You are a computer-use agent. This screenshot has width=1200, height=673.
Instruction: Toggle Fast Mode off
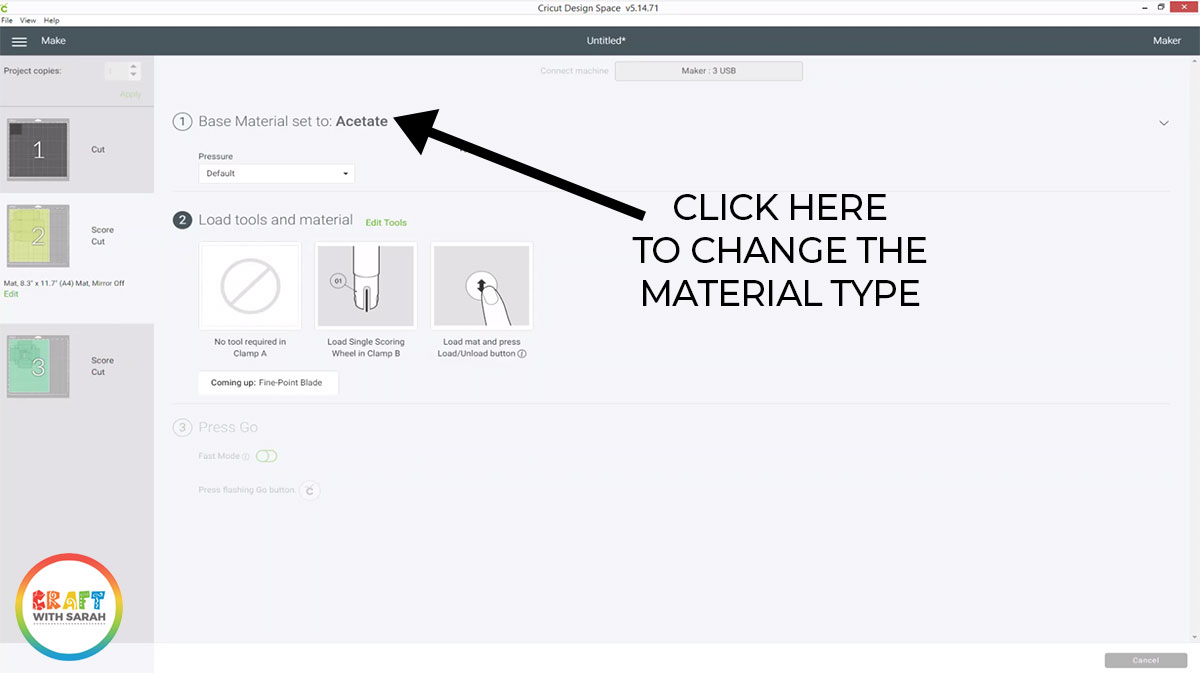click(267, 456)
